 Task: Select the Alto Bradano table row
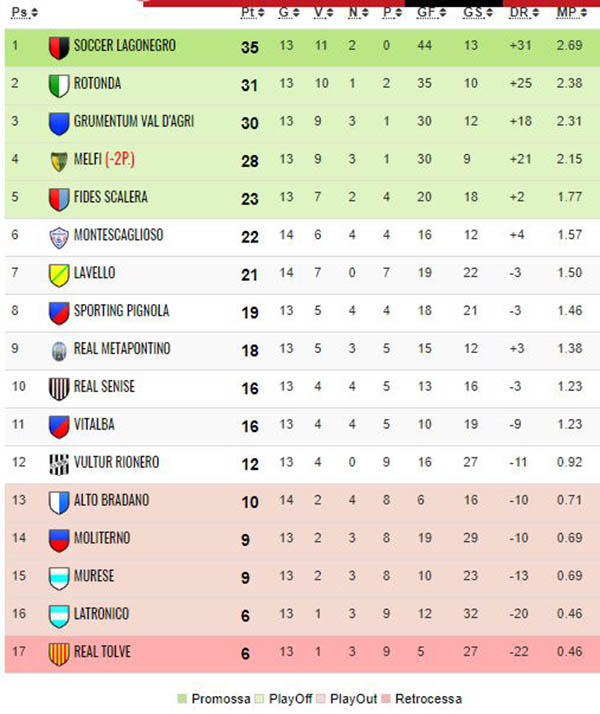pyautogui.click(x=302, y=502)
